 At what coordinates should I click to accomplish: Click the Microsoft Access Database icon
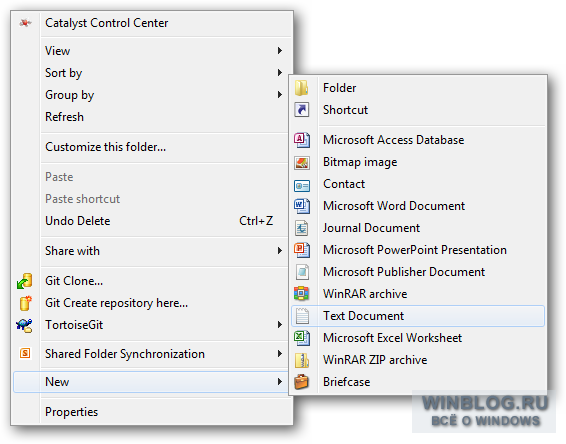tap(302, 140)
